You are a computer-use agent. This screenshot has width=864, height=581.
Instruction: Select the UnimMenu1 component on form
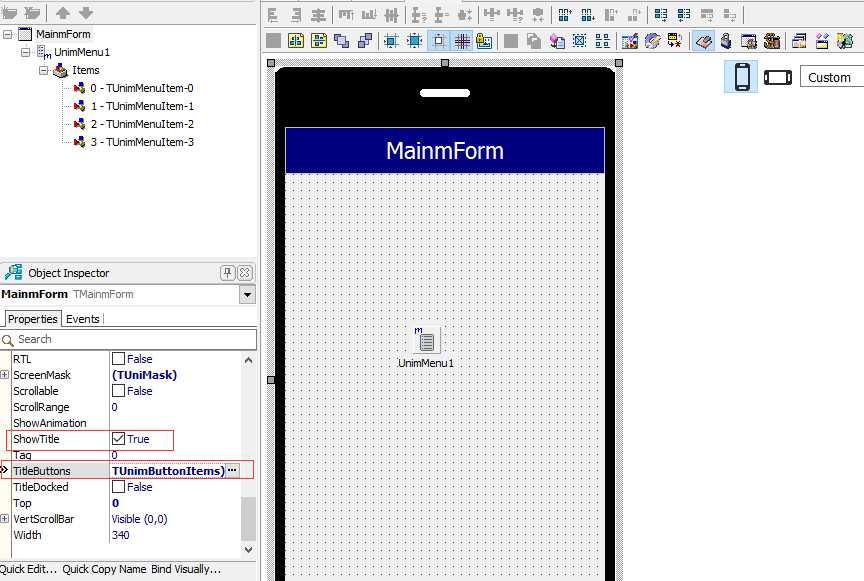tap(426, 341)
